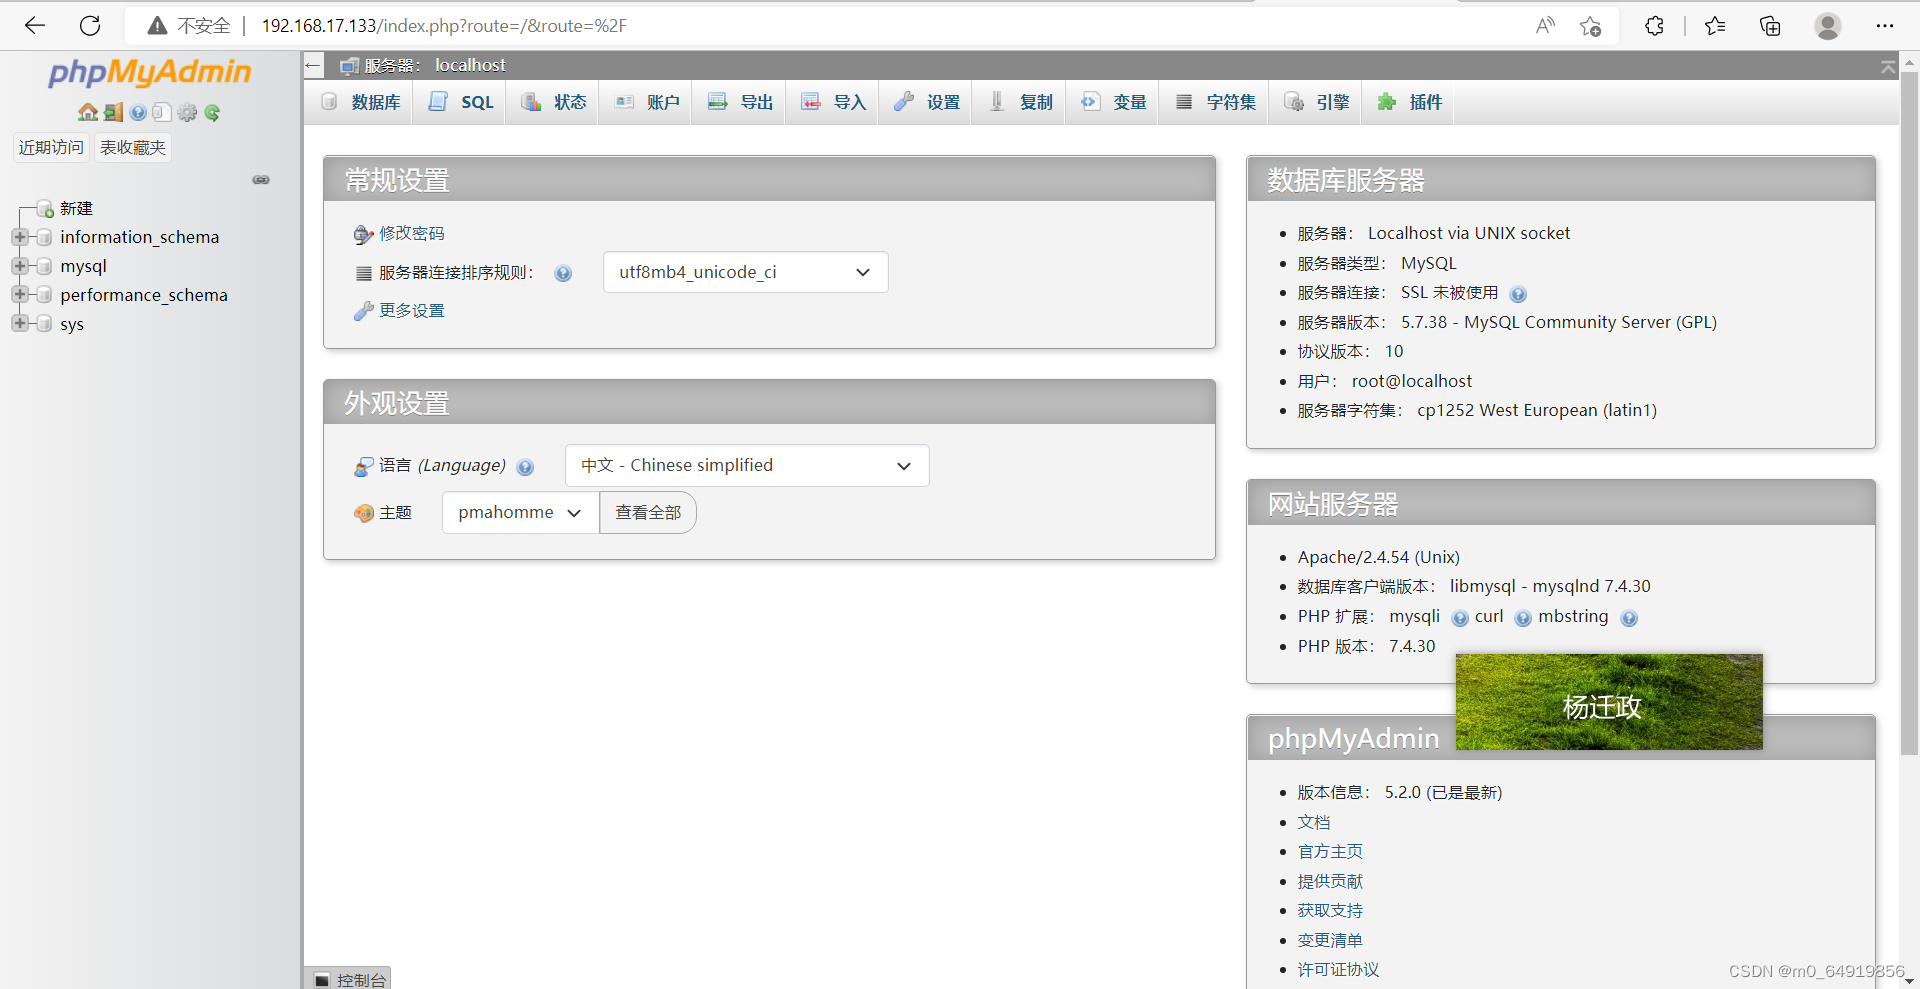Open the 引擎 tab
This screenshot has height=989, width=1920.
[x=1315, y=102]
